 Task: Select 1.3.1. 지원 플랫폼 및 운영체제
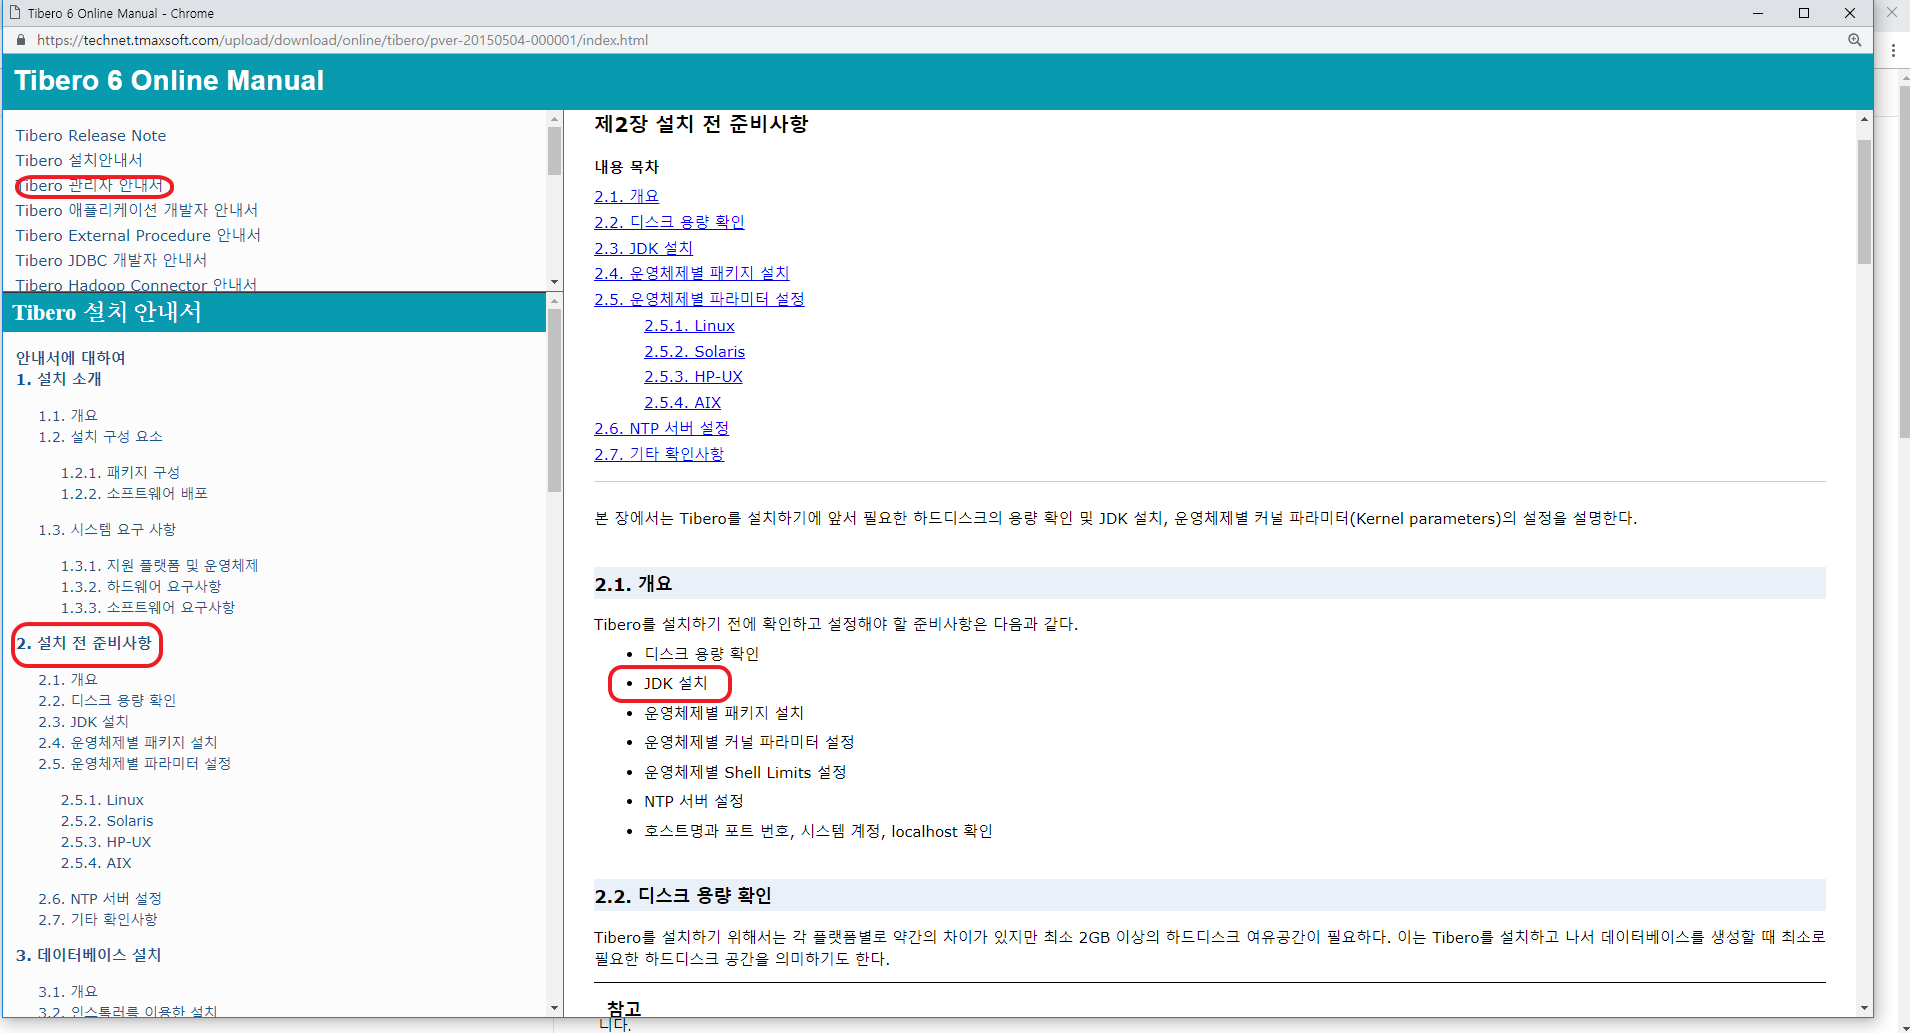(x=159, y=565)
